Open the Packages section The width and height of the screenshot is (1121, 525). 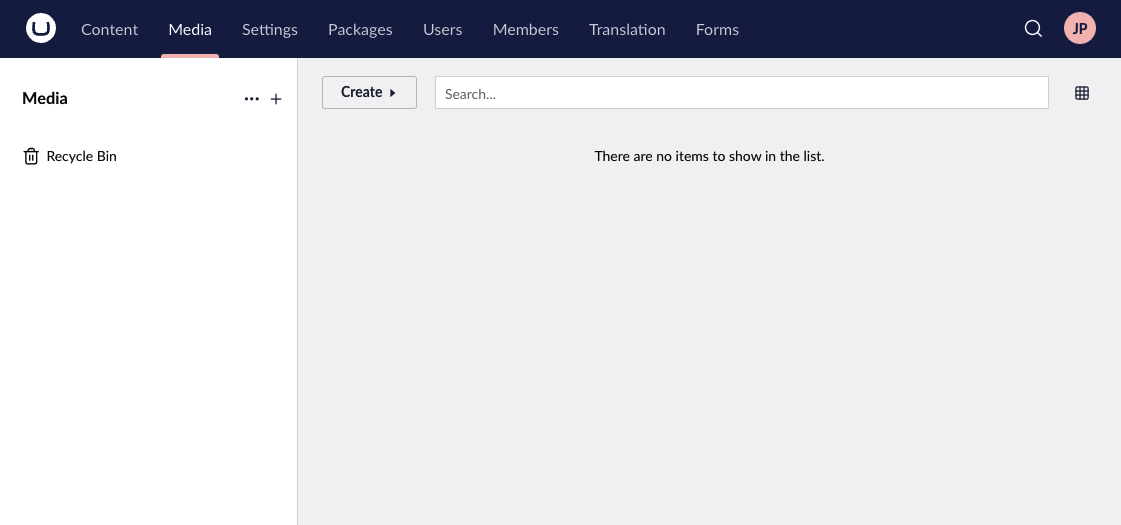pyautogui.click(x=360, y=29)
